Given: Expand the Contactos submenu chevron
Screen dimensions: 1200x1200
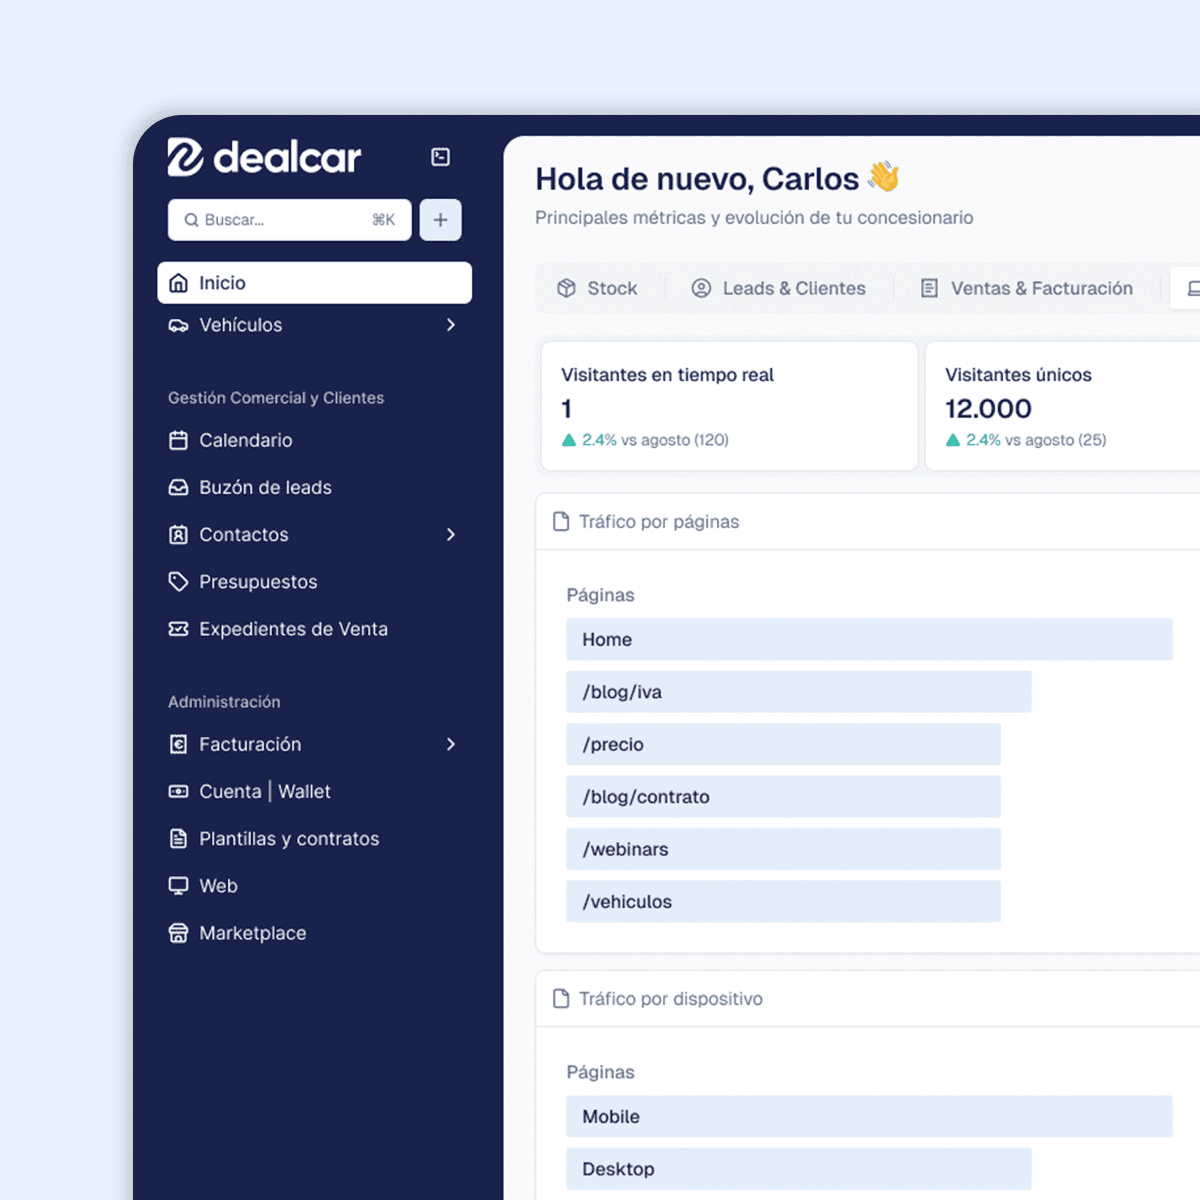Looking at the screenshot, I should [x=451, y=535].
